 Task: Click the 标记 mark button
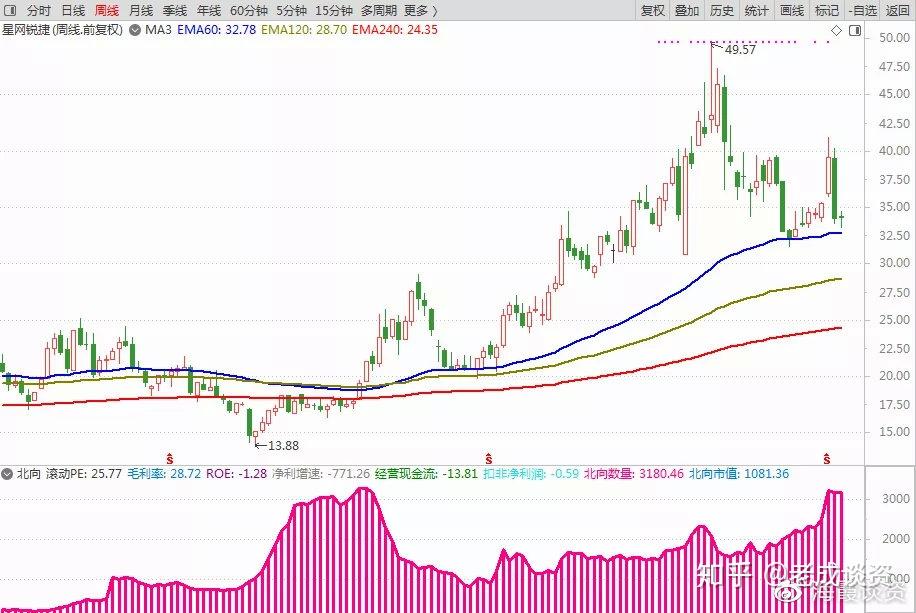click(827, 11)
